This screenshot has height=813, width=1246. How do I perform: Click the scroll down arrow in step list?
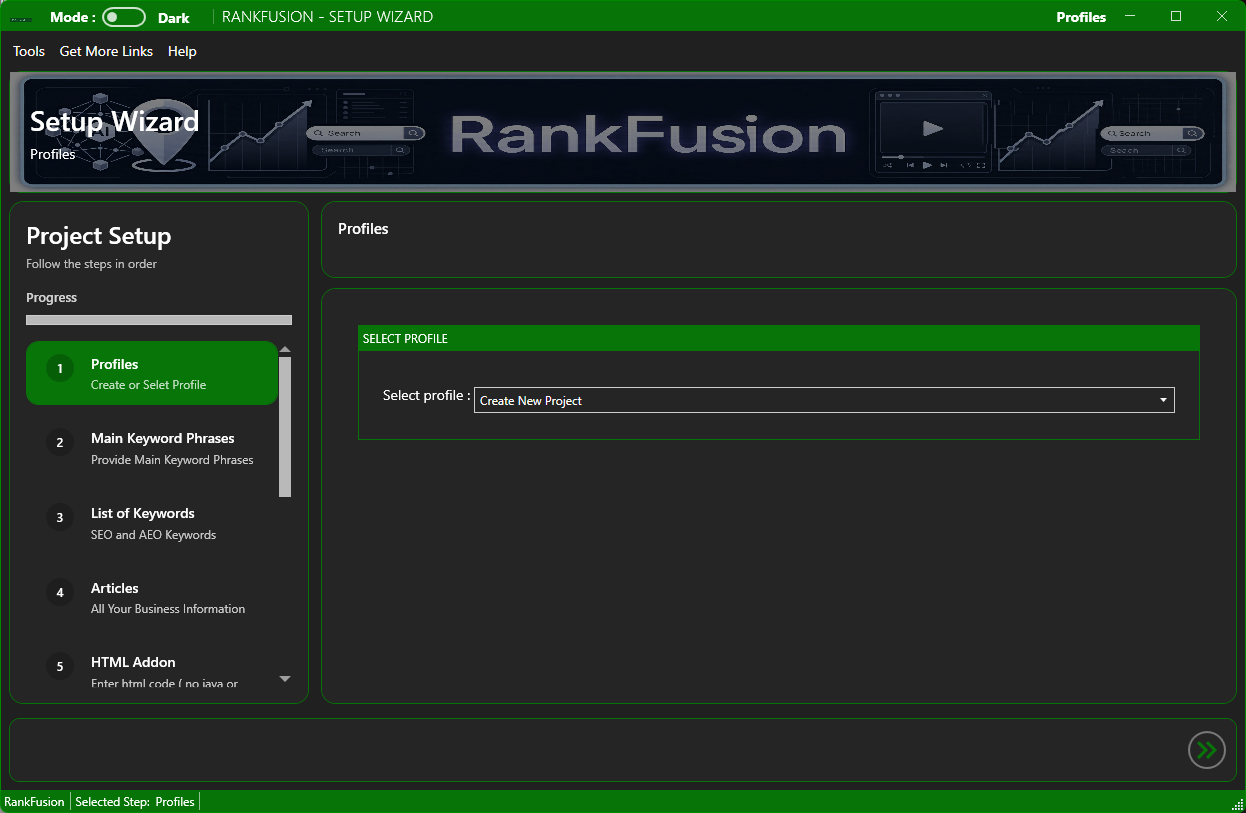click(285, 679)
